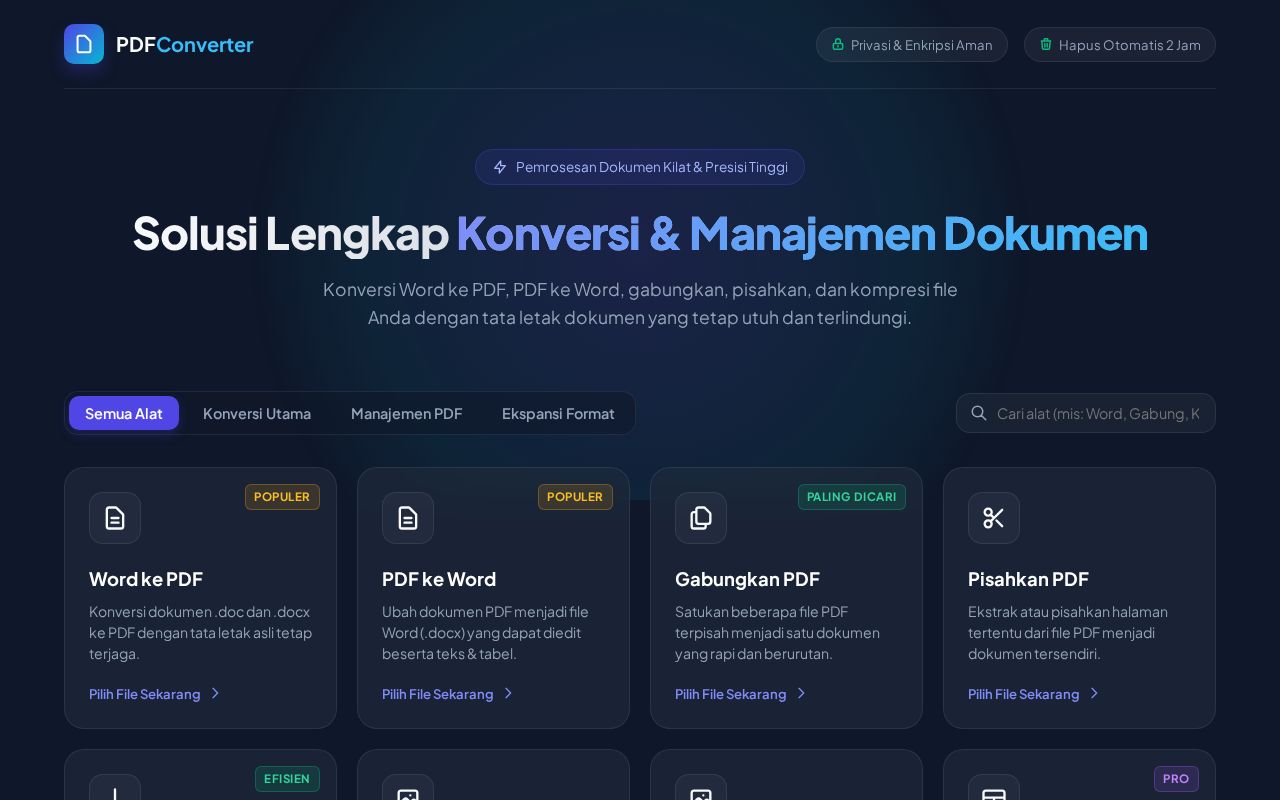Click the EFISIEN badge
The image size is (1280, 800).
coord(287,779)
